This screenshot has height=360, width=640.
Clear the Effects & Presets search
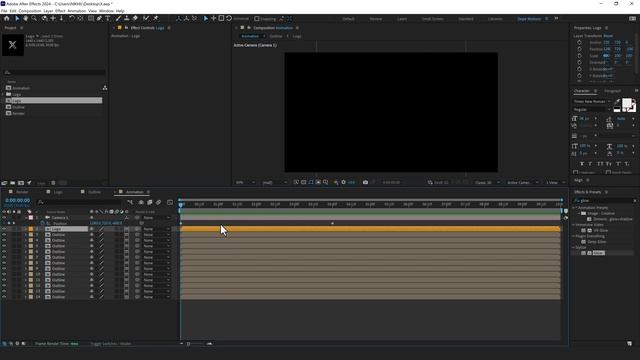pyautogui.click(x=635, y=200)
